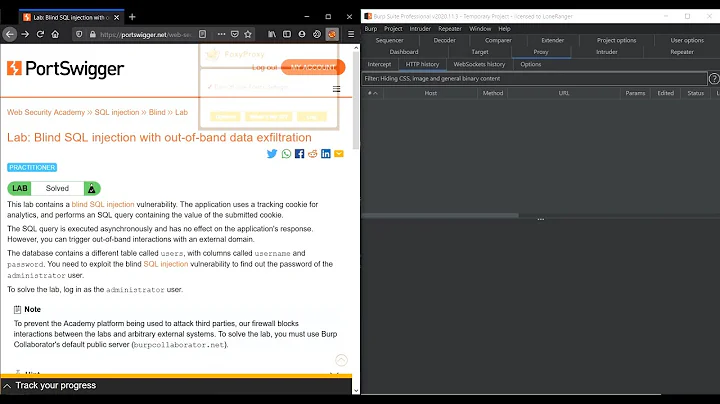Screen dimensions: 720x404
Task: Follow the SQL injection breadcrumb link
Action: pos(117,112)
